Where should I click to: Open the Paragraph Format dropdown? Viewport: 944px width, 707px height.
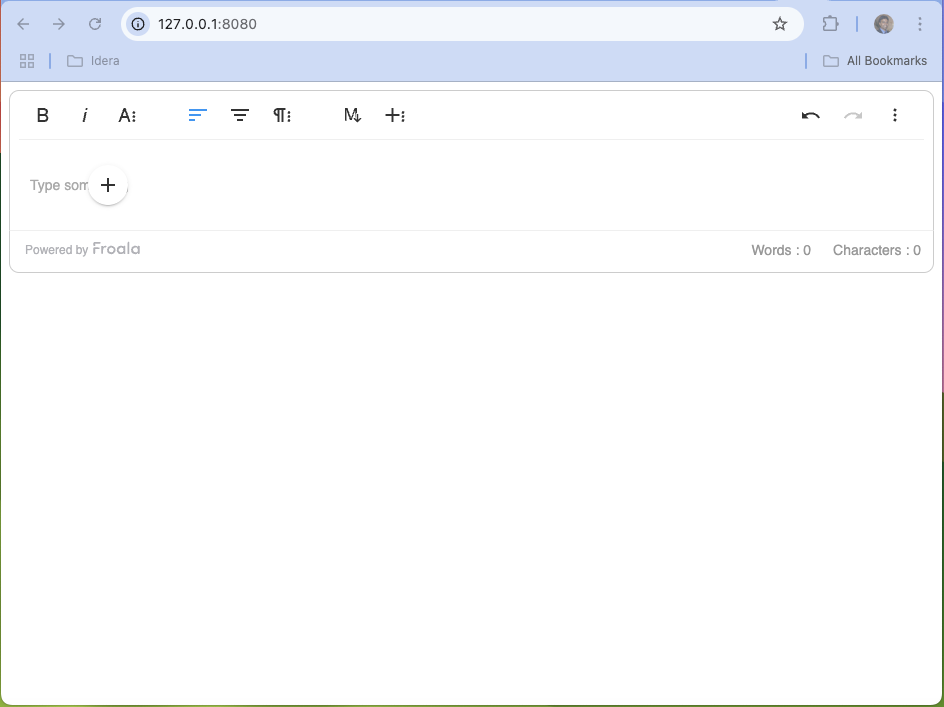coord(282,115)
